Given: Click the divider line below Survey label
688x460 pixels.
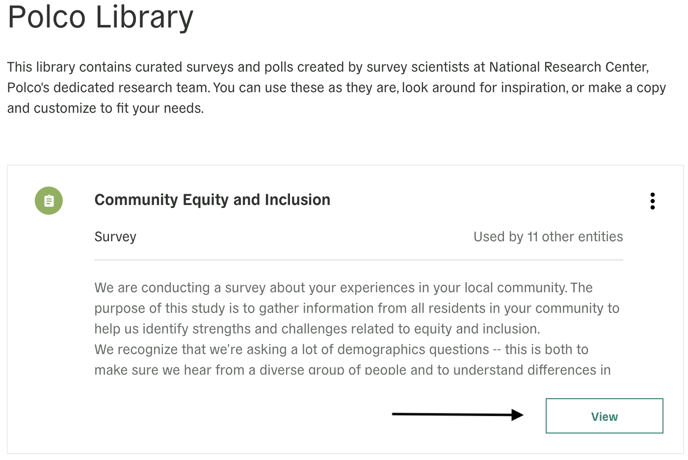Looking at the screenshot, I should pos(358,260).
